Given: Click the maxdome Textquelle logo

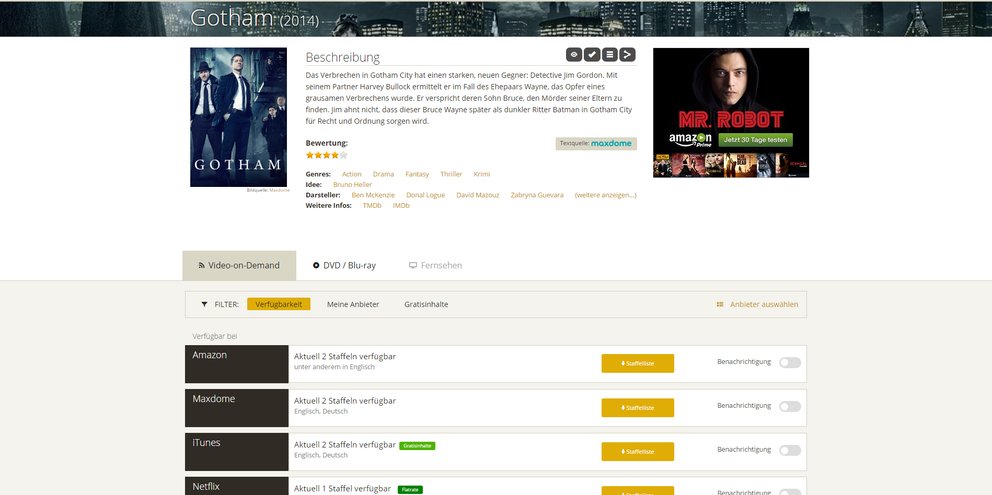Looking at the screenshot, I should (x=611, y=144).
